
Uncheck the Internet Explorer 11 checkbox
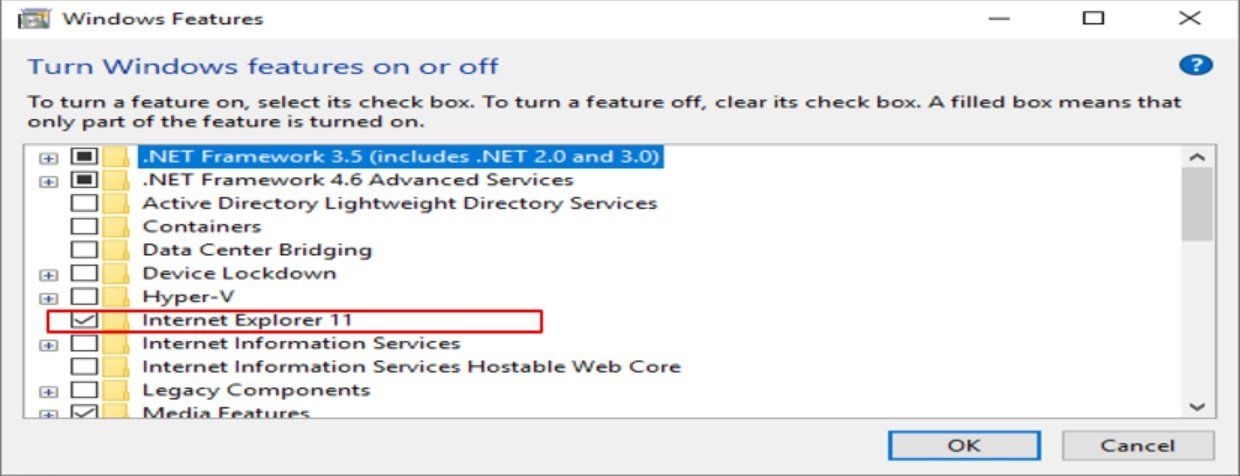pyautogui.click(x=85, y=320)
